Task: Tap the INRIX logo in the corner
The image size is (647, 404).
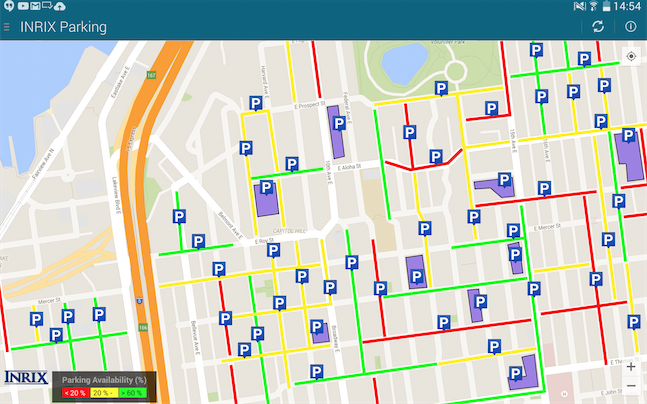Action: coord(26,378)
